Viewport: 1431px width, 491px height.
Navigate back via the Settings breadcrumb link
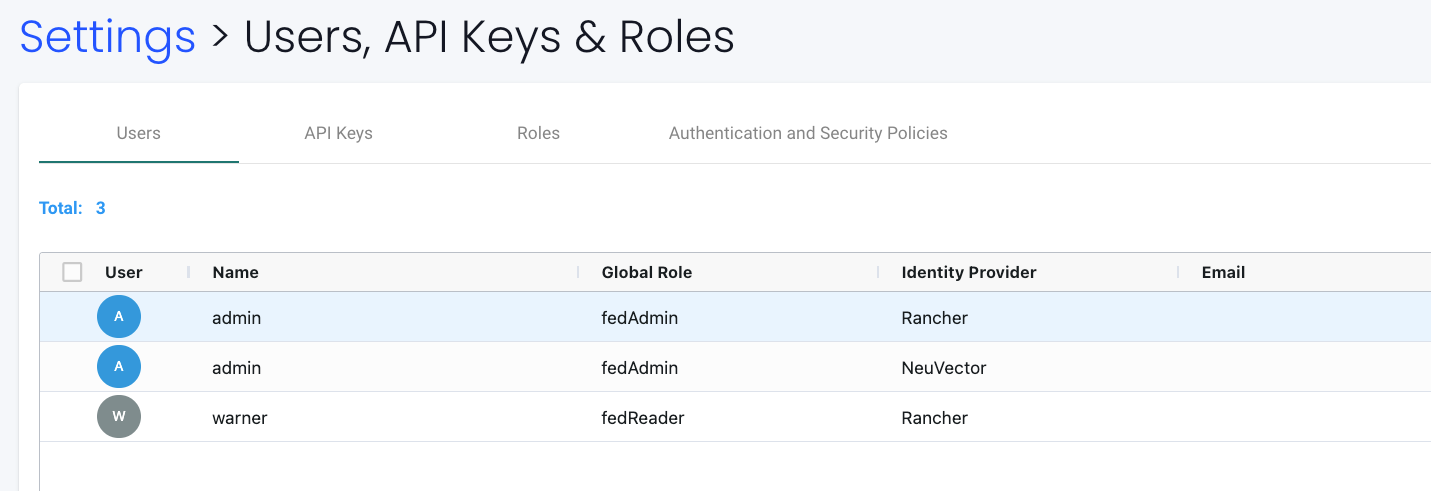coord(108,37)
